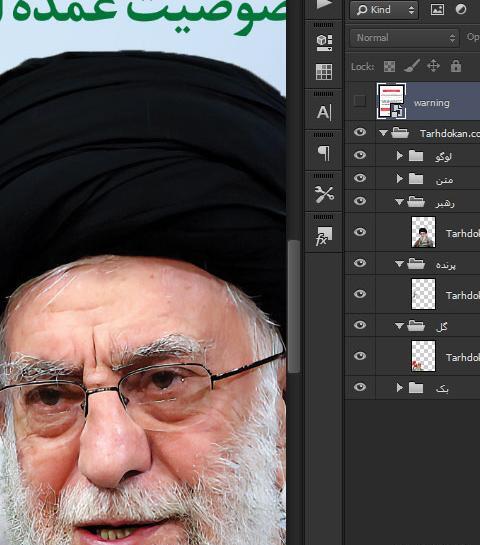
Task: Select the warning layer thumbnail
Action: [x=391, y=101]
